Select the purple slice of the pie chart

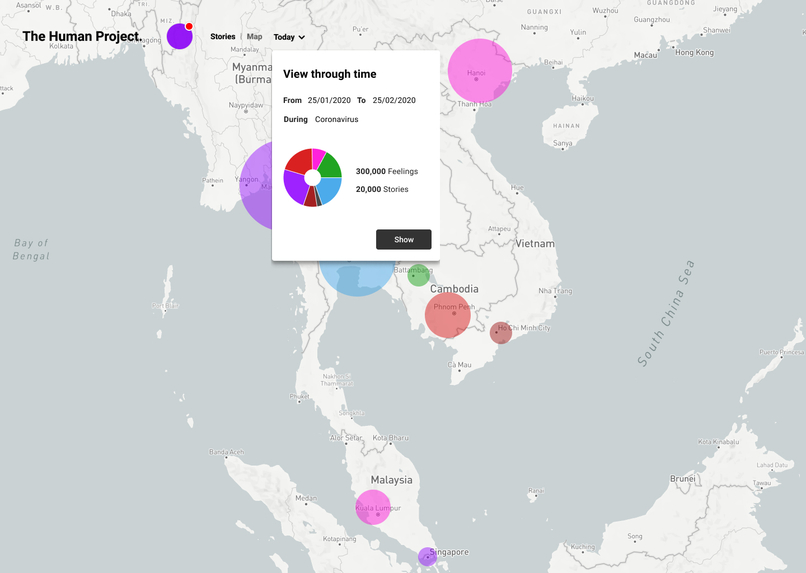(x=294, y=187)
